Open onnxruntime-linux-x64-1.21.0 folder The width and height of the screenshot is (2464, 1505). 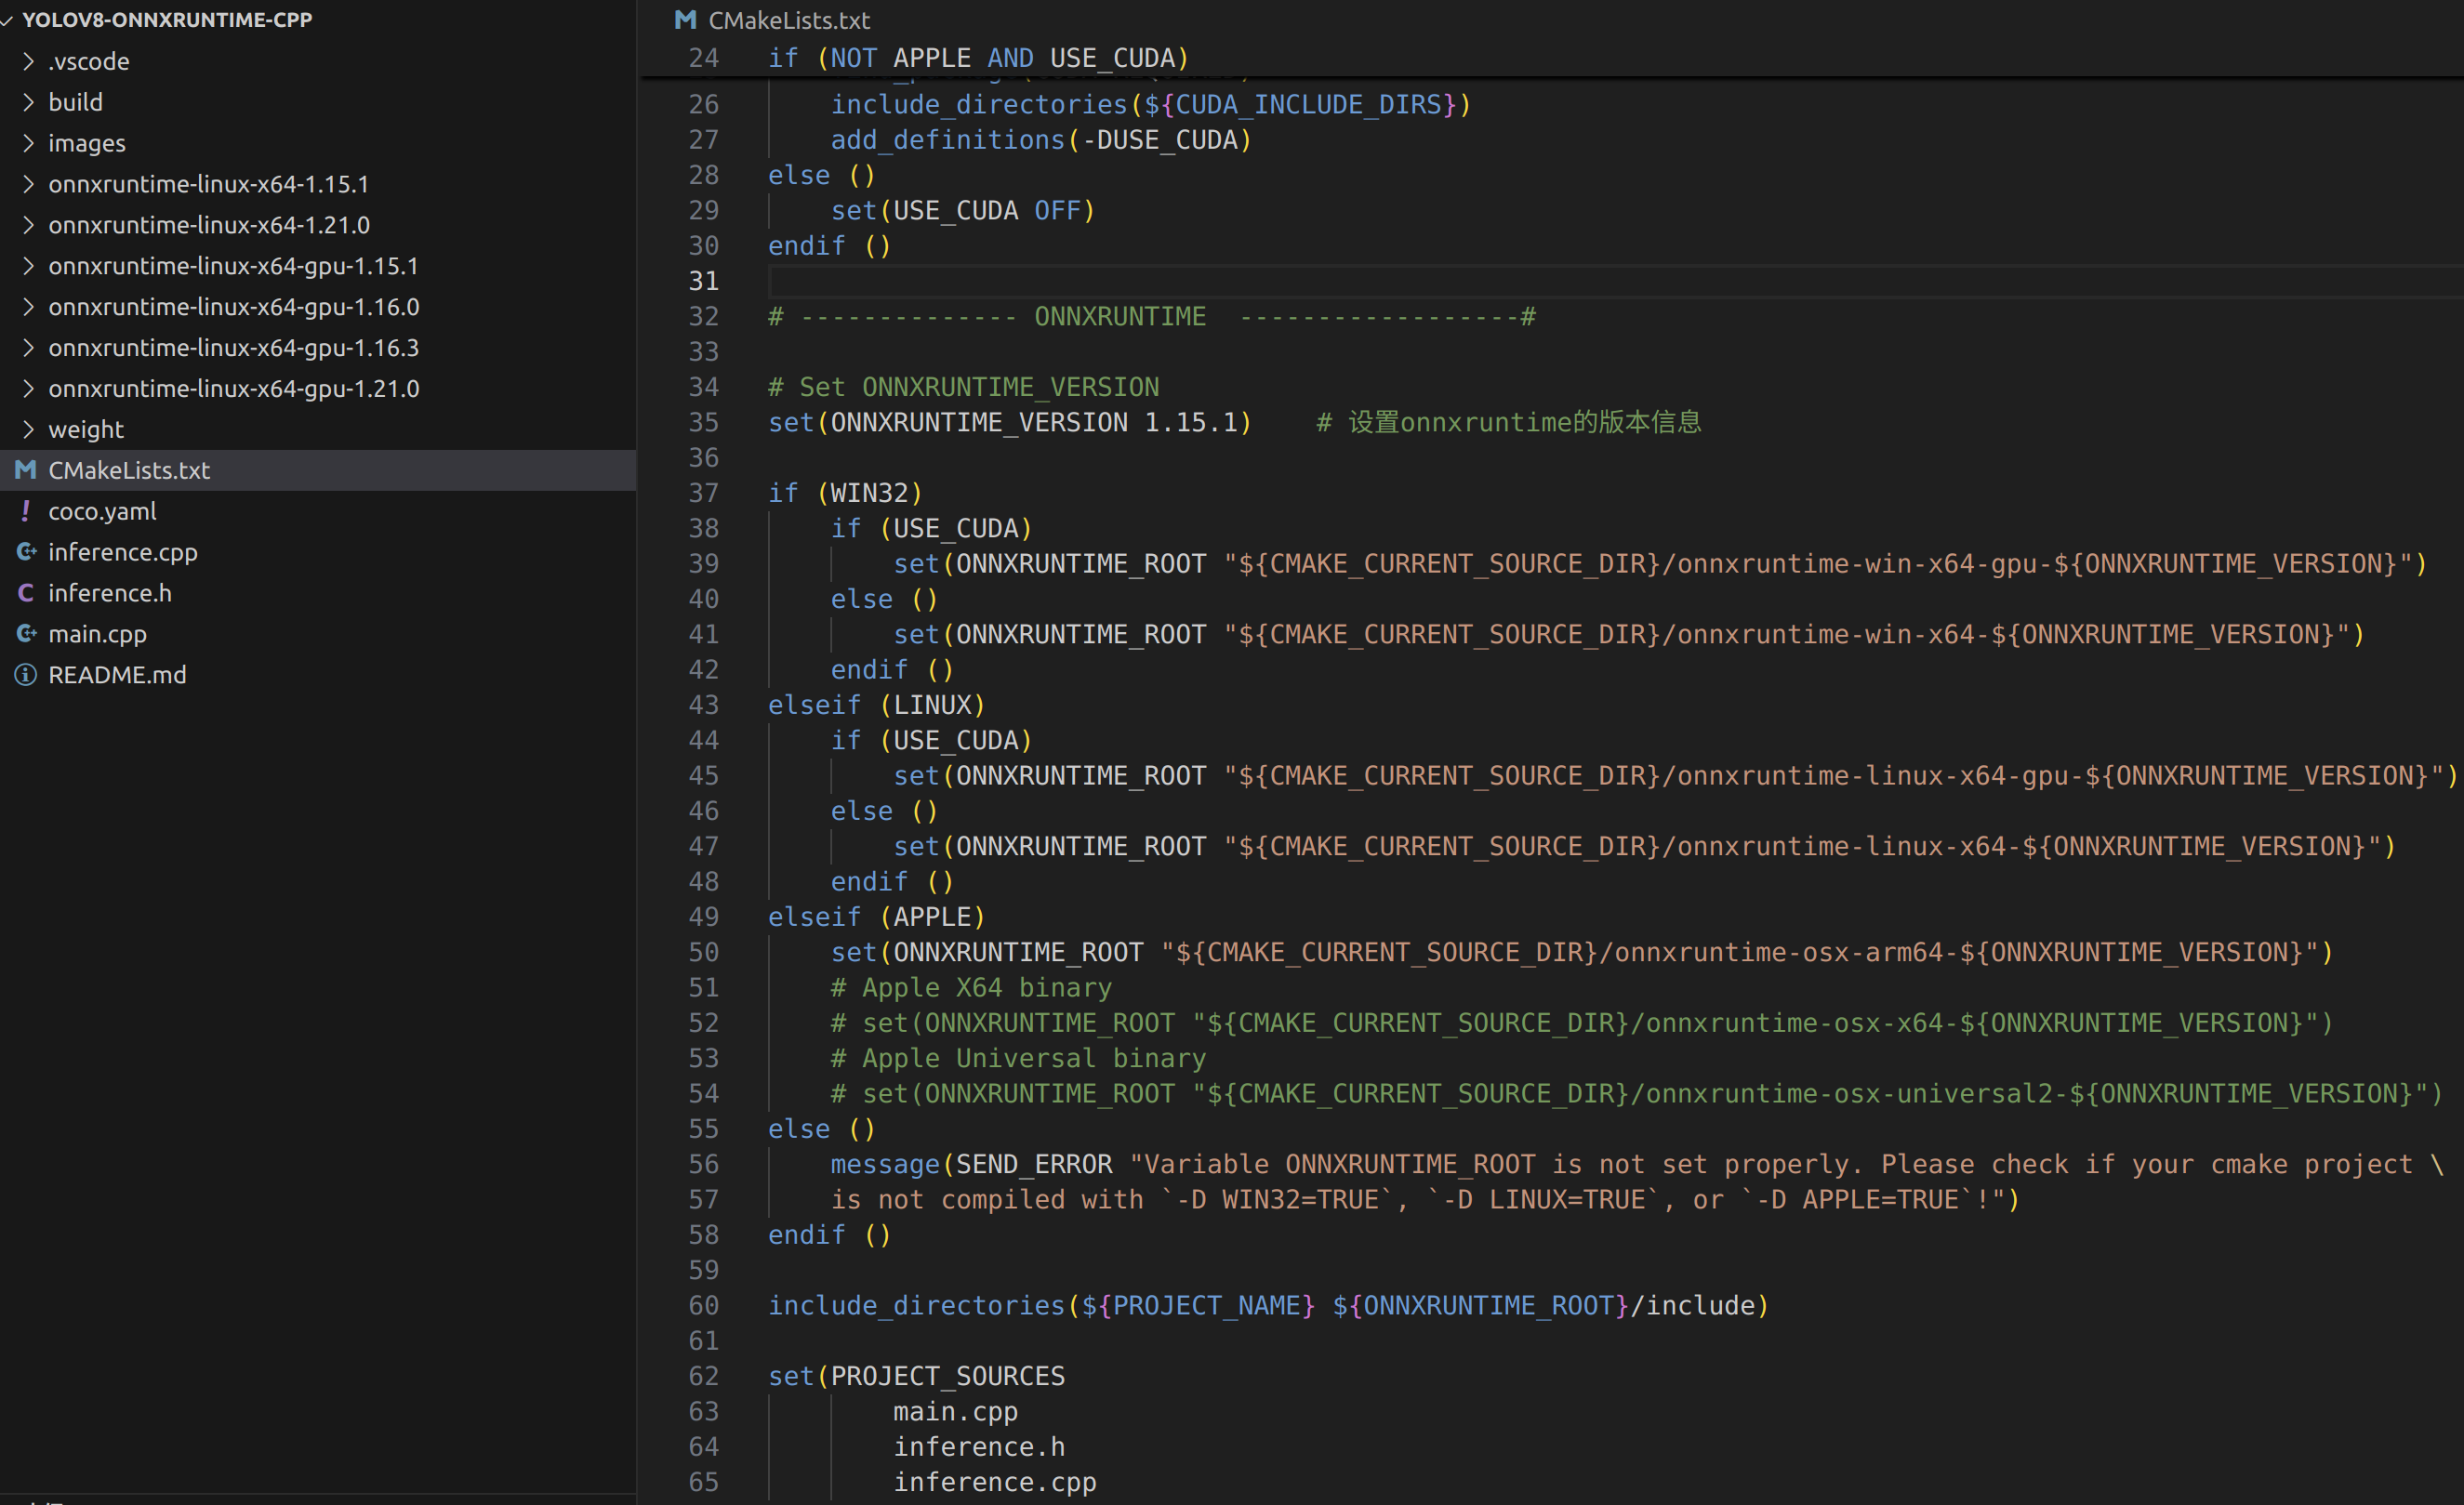coord(209,225)
